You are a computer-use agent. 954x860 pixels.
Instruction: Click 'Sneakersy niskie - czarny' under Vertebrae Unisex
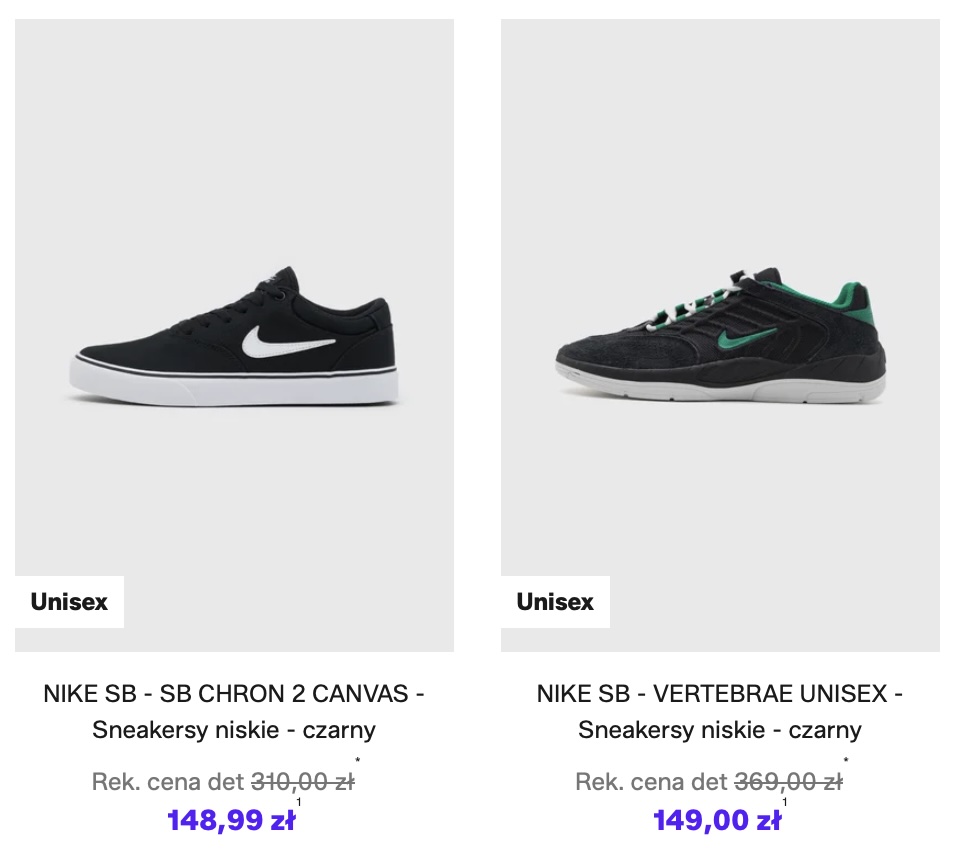[x=720, y=729]
